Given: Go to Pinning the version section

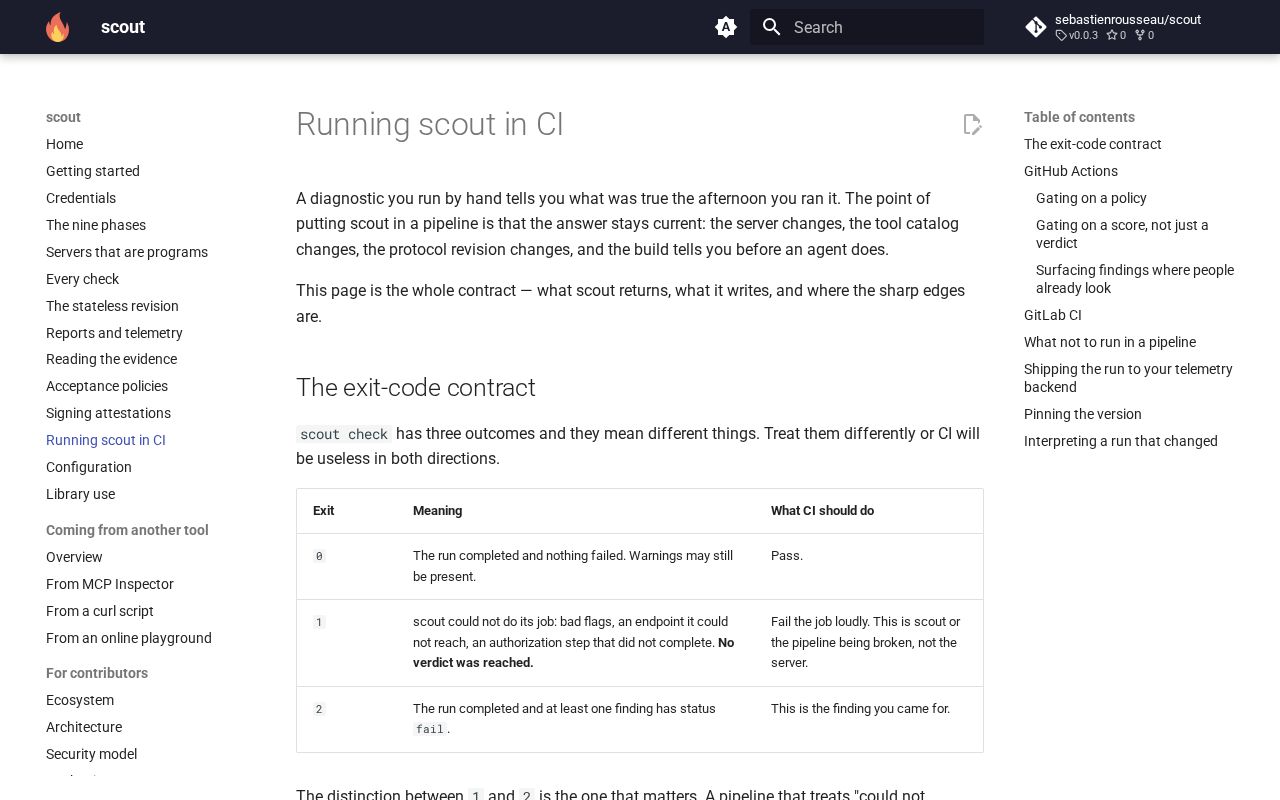Looking at the screenshot, I should [1083, 414].
